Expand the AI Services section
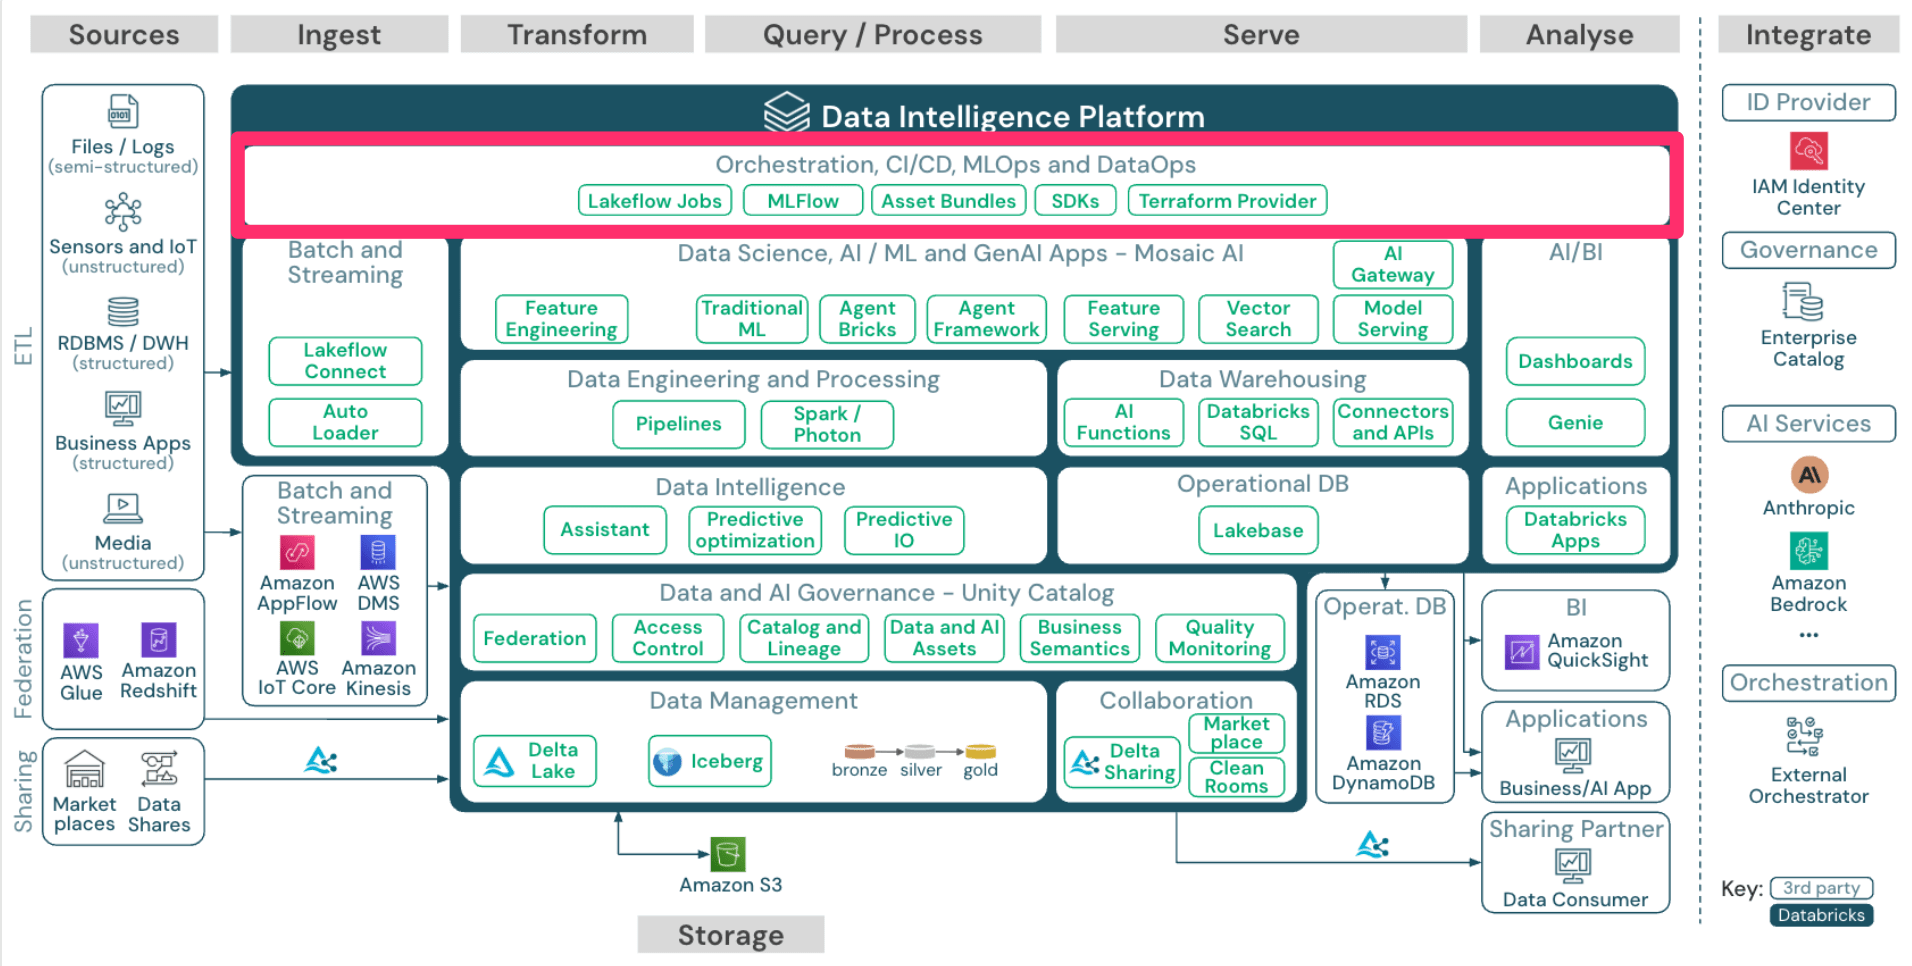Image resolution: width=1912 pixels, height=966 pixels. pos(1807,423)
